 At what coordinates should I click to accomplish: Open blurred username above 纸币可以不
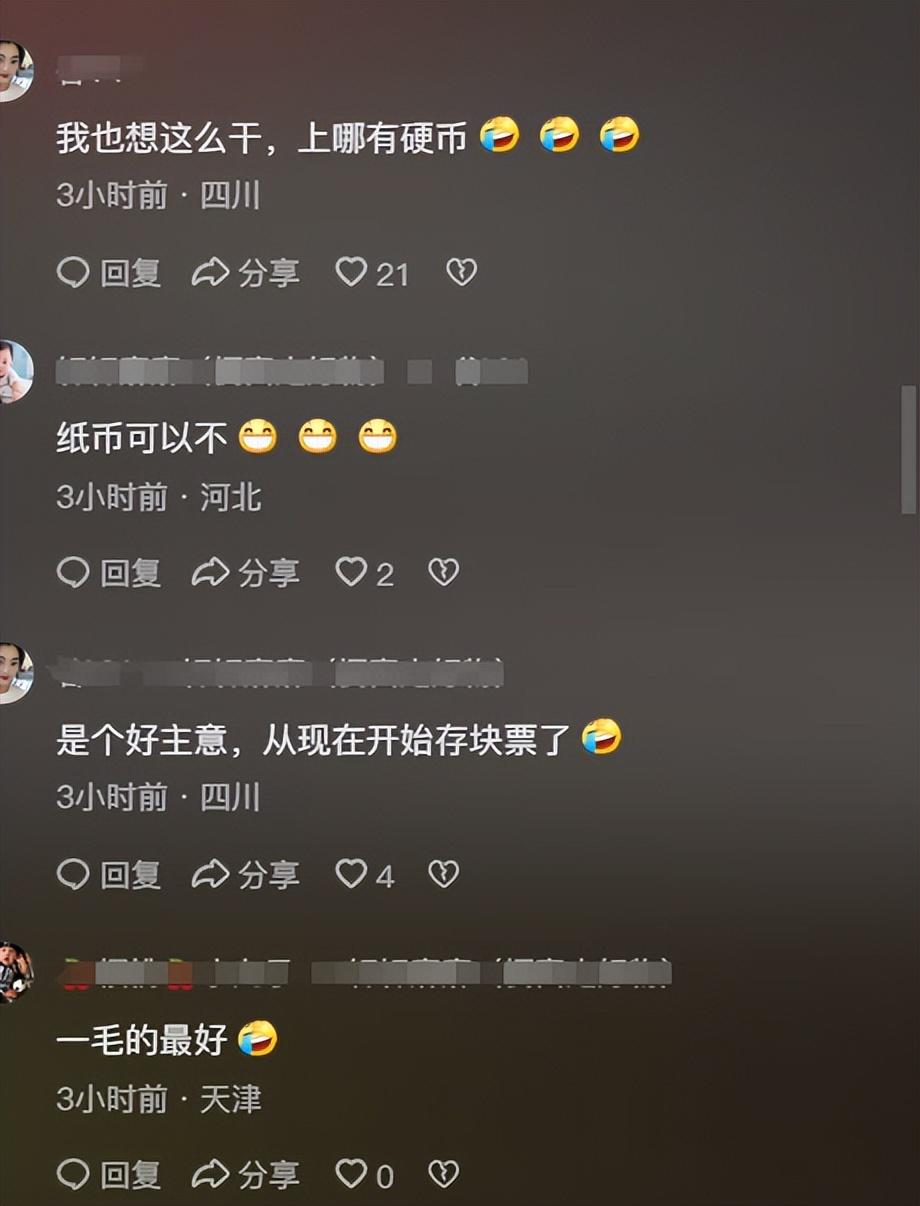click(292, 371)
